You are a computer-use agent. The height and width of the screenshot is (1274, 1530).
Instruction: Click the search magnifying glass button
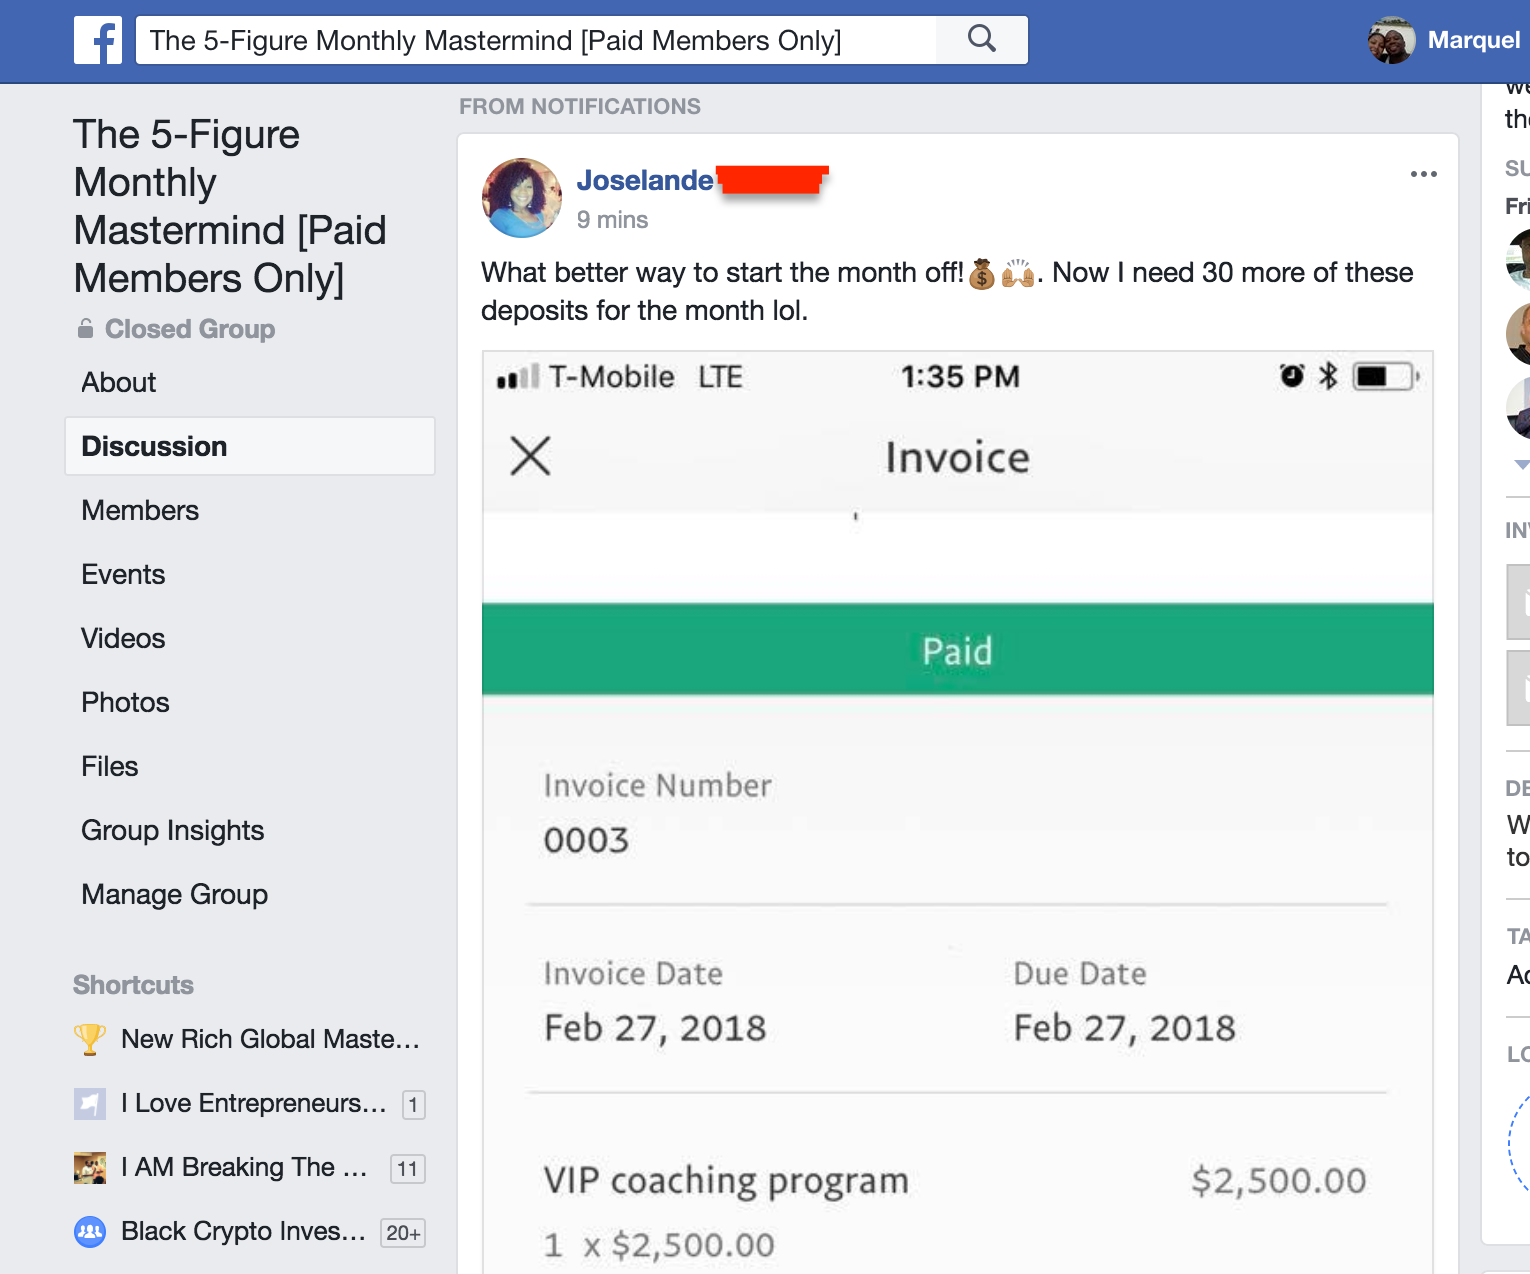pyautogui.click(x=982, y=40)
